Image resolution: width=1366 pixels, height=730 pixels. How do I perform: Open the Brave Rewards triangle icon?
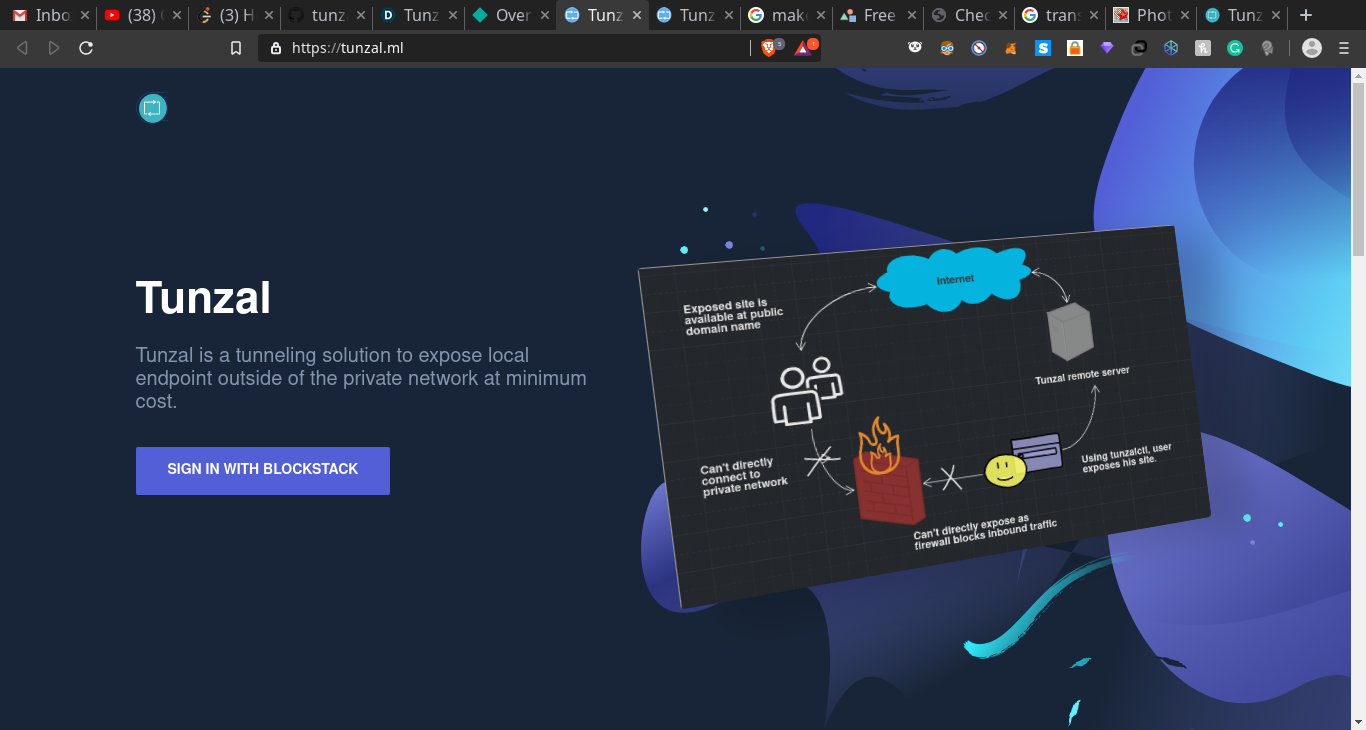coord(803,47)
